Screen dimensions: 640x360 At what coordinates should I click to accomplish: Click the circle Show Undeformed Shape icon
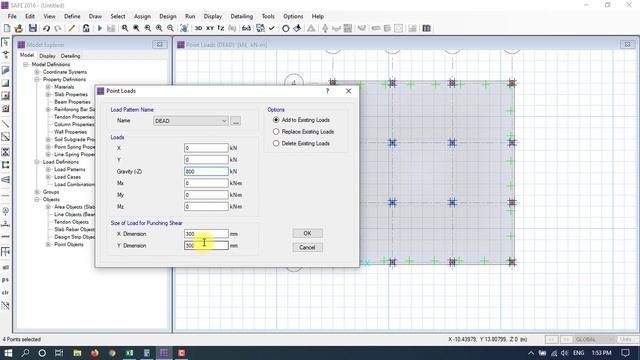coord(286,28)
